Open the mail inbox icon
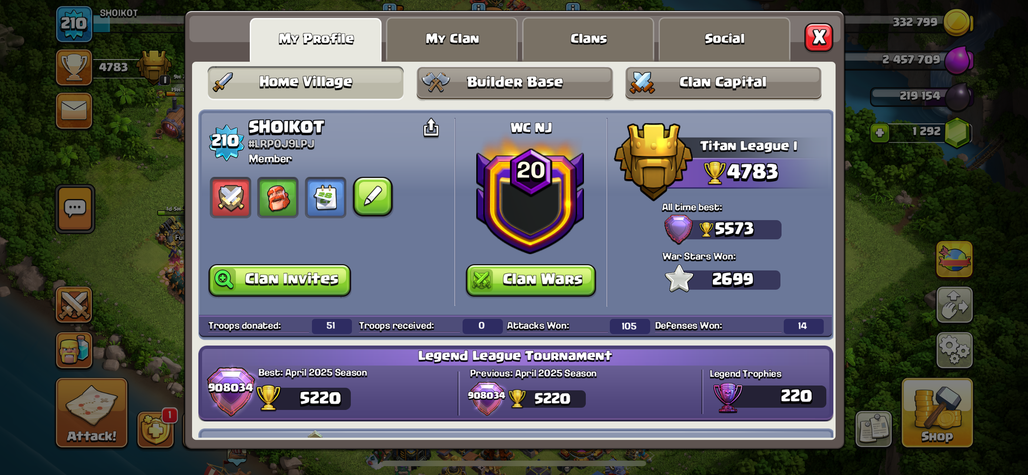The height and width of the screenshot is (475, 1028). 74,111
